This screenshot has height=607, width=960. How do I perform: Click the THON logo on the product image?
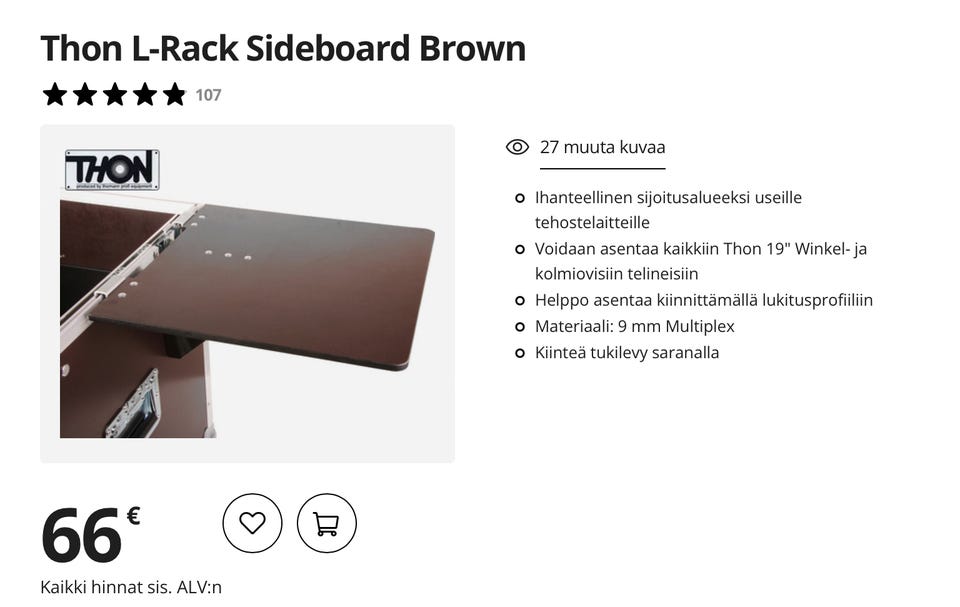tap(112, 170)
